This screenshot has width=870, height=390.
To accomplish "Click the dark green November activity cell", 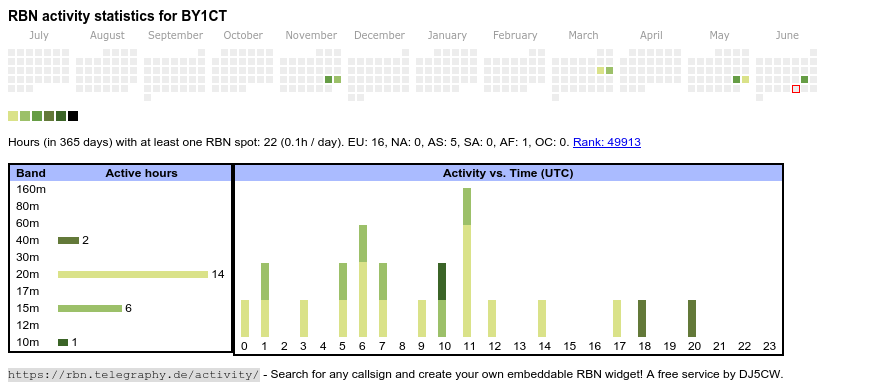I will (328, 79).
